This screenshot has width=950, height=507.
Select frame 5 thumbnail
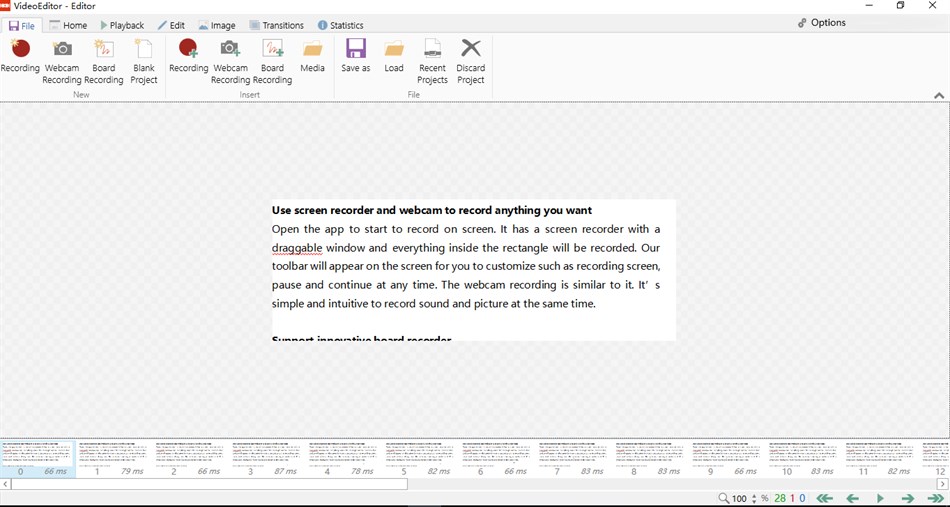(x=421, y=459)
